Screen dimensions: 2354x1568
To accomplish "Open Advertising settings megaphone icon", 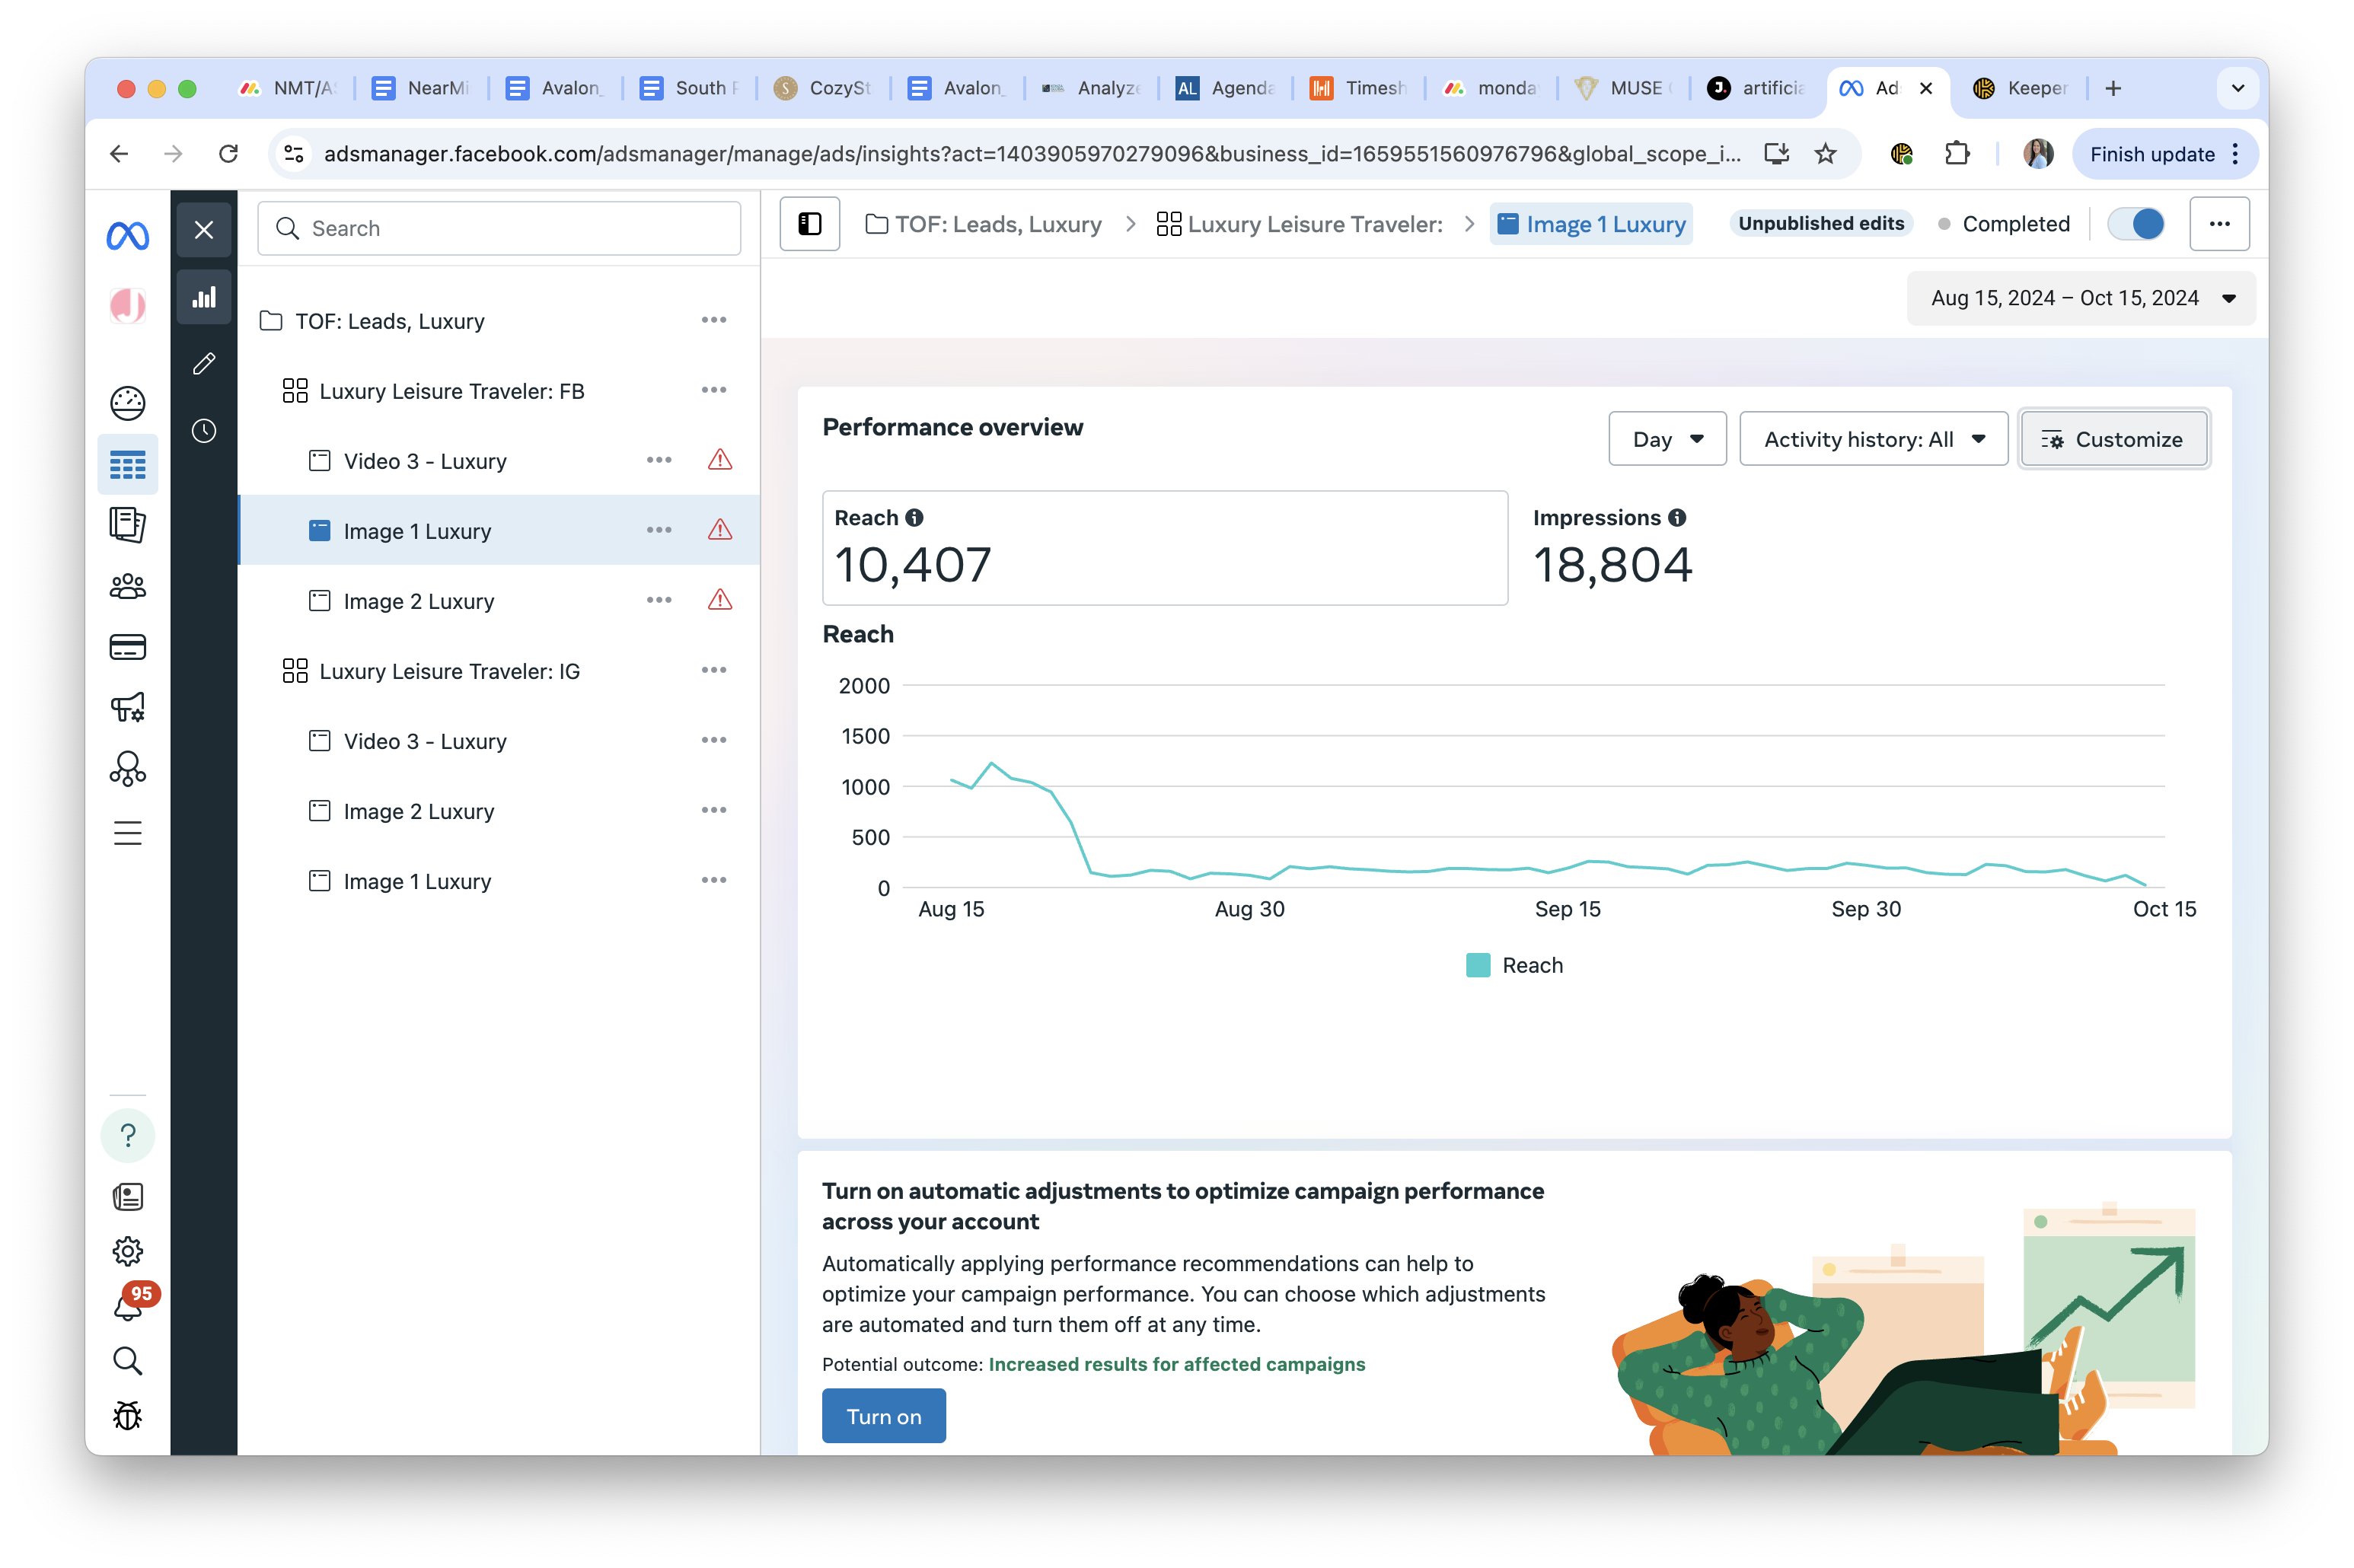I will (x=128, y=708).
